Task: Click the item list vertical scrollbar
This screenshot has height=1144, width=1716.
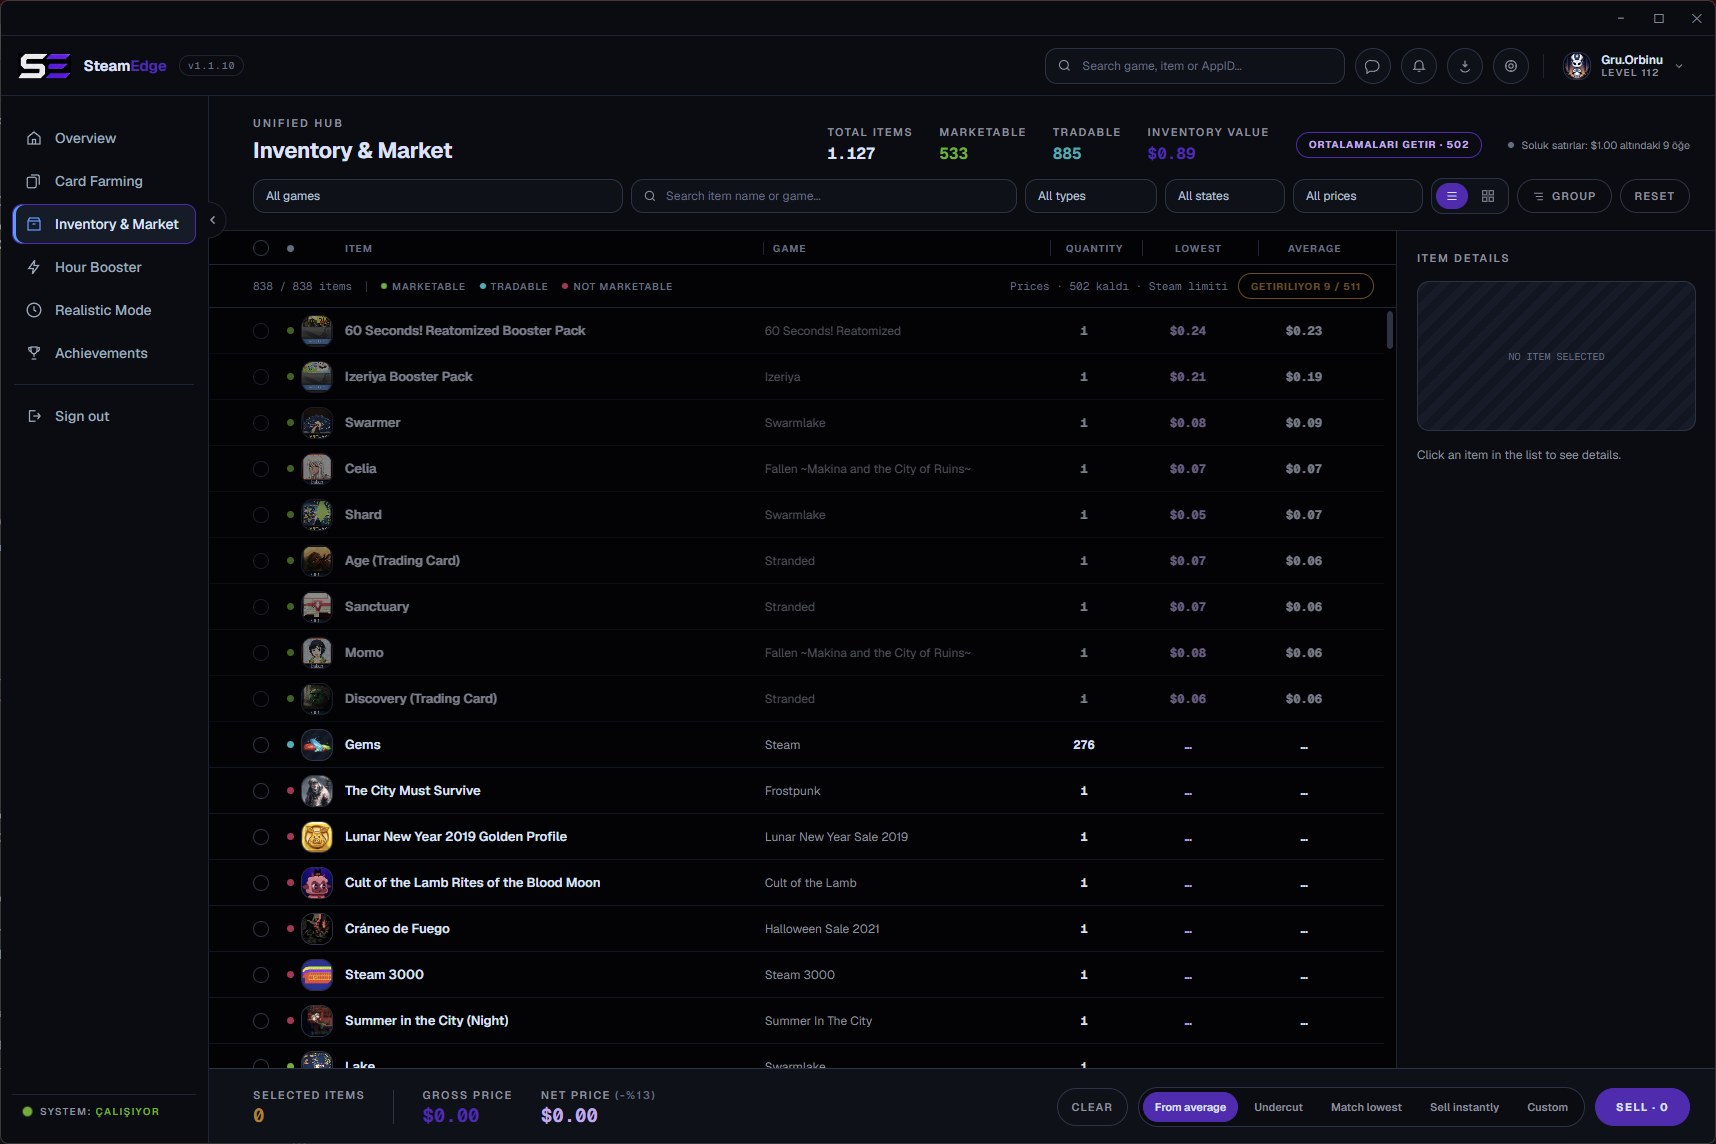Action: (x=1390, y=330)
